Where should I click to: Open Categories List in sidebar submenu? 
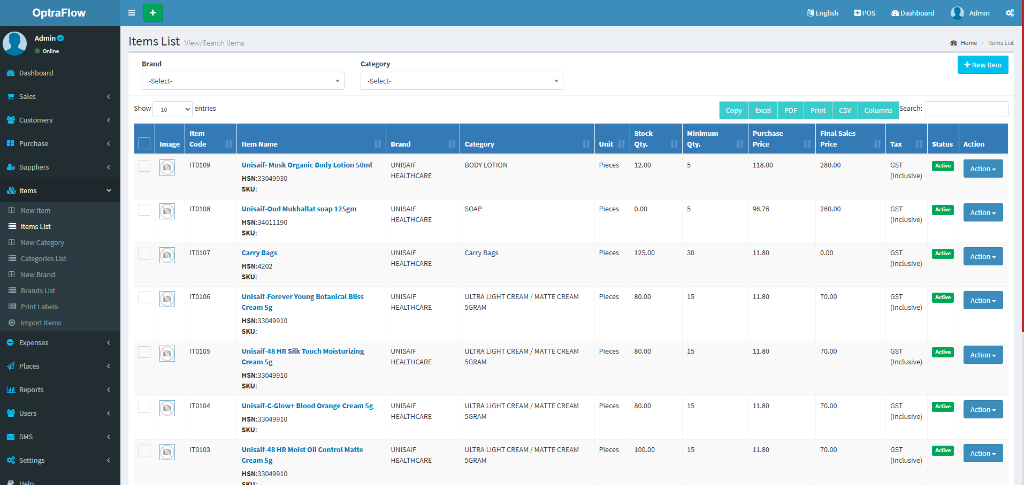click(x=60, y=258)
